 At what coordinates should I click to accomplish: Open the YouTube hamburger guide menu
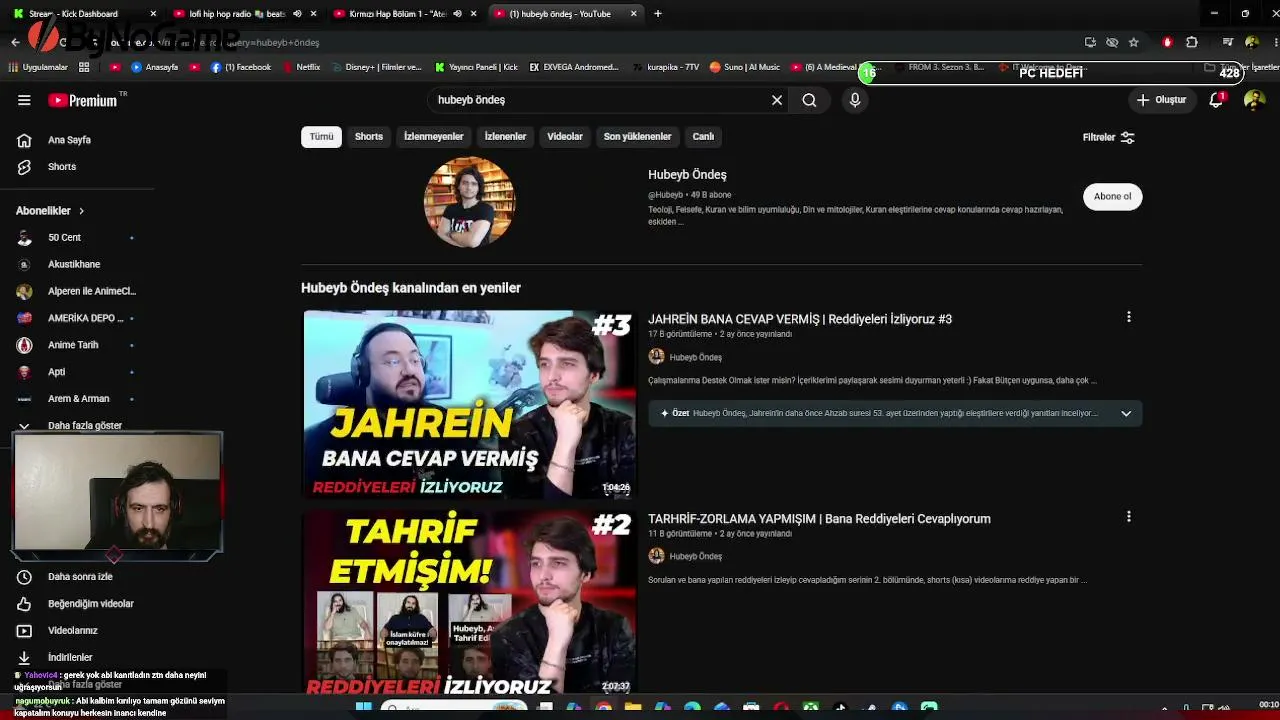coord(24,100)
